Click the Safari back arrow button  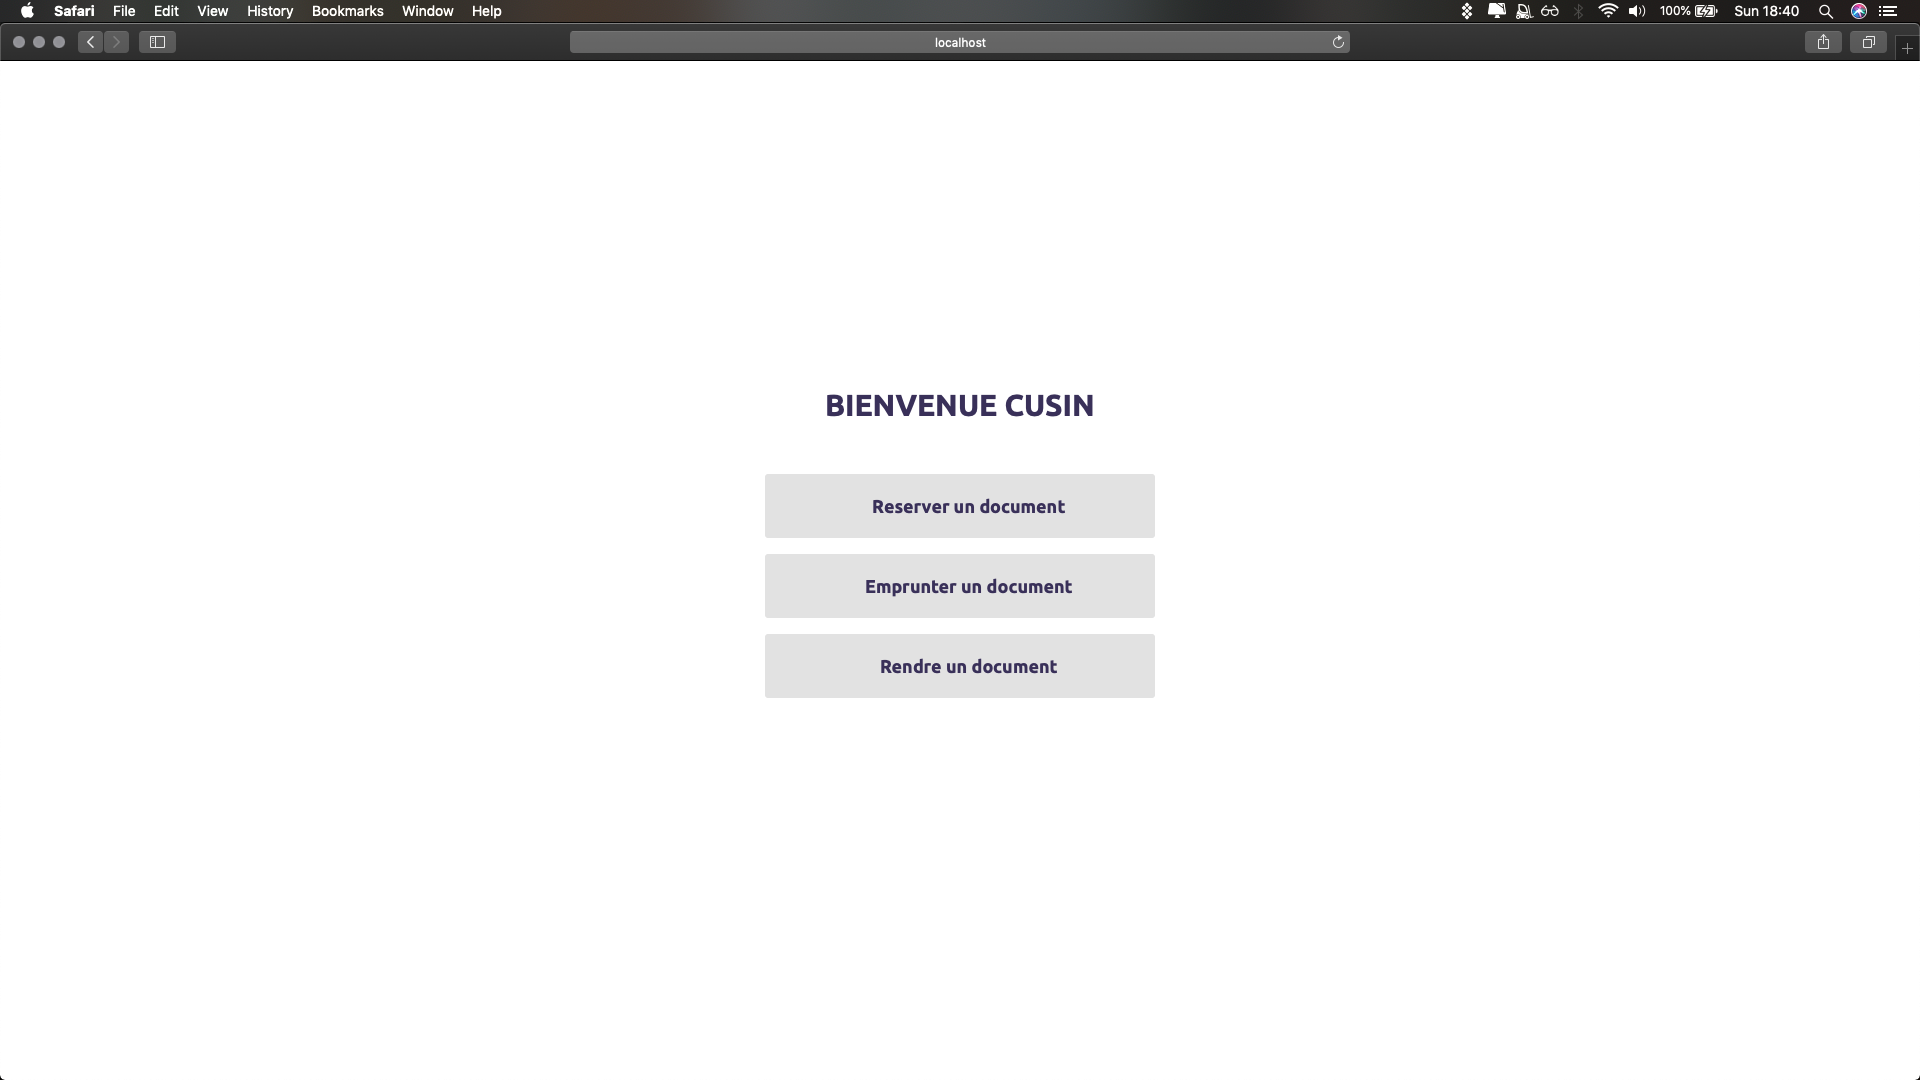(91, 42)
